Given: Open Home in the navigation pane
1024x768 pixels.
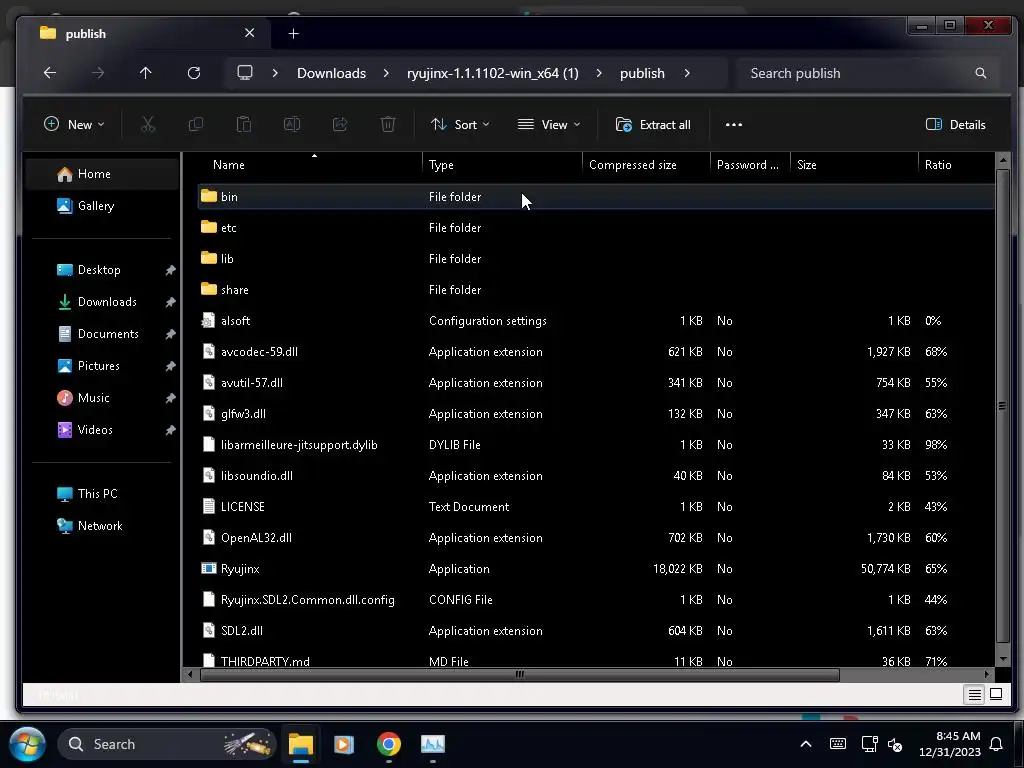Looking at the screenshot, I should (101, 174).
